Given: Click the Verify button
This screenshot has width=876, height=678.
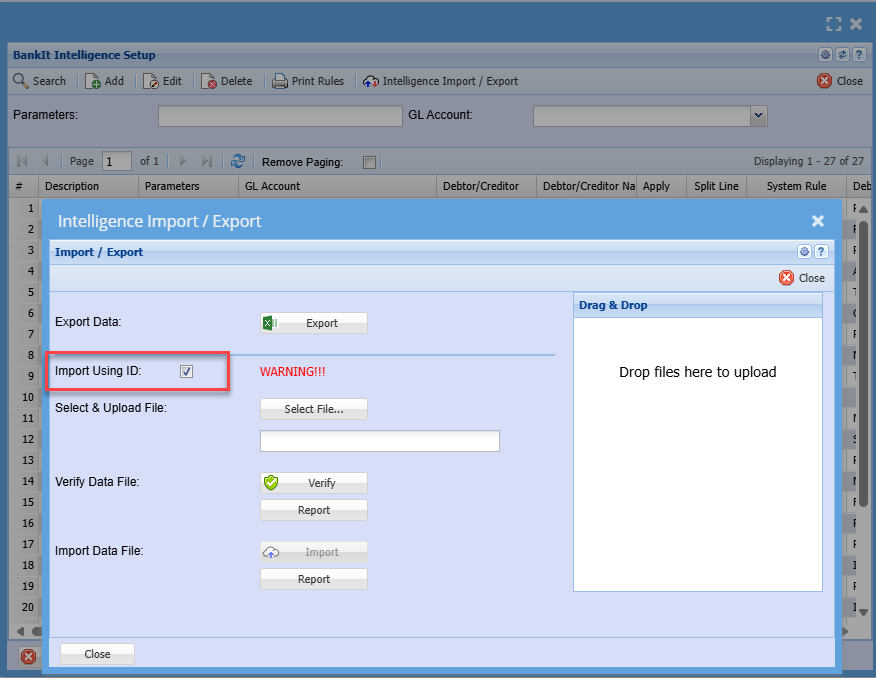Looking at the screenshot, I should 314,483.
